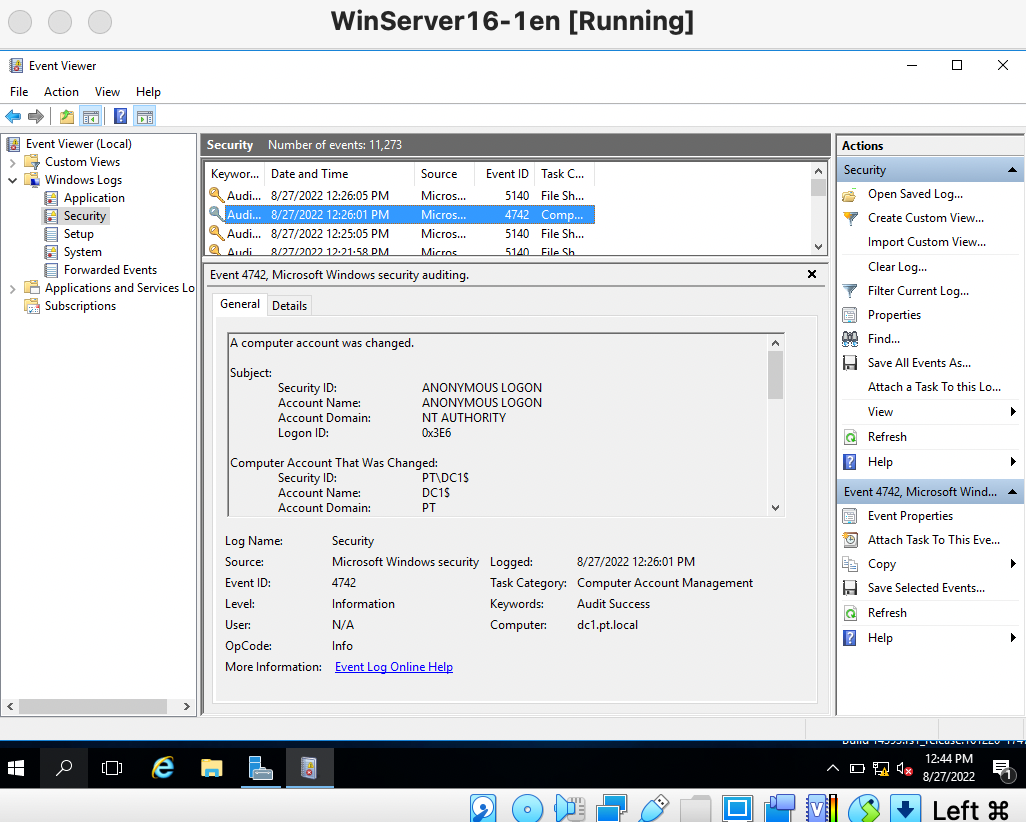Open the View menu in the menu bar
1026x822 pixels.
[107, 92]
